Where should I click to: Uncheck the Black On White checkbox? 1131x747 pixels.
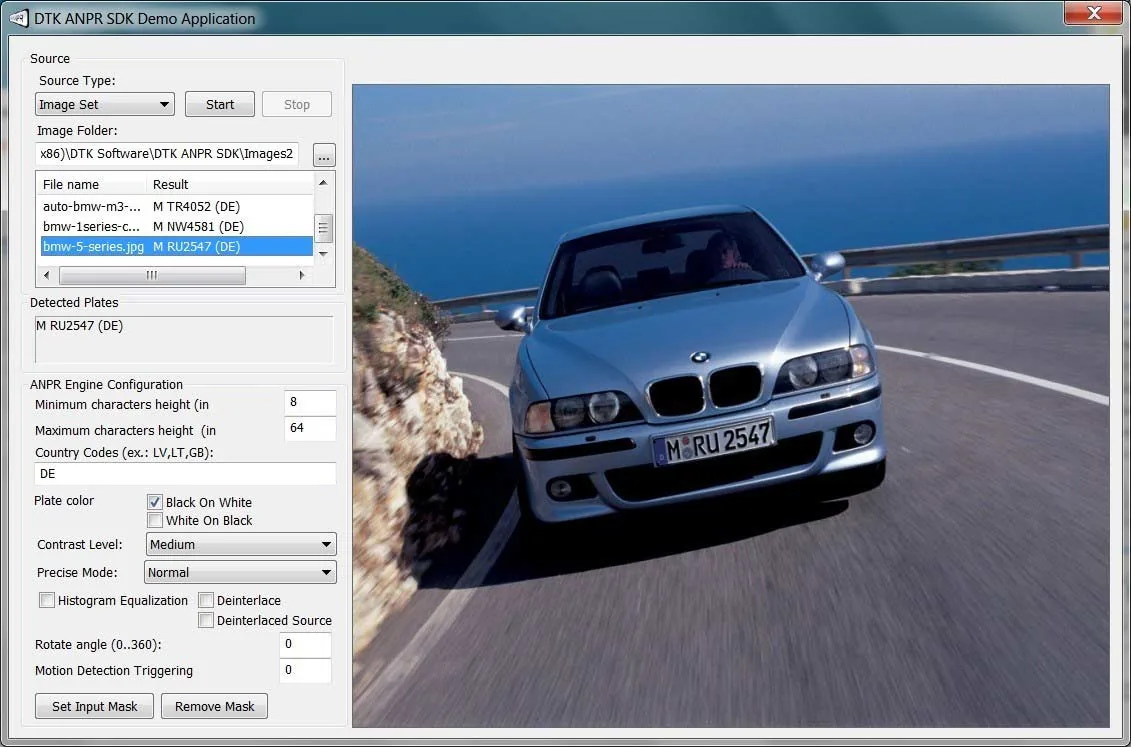tap(154, 502)
